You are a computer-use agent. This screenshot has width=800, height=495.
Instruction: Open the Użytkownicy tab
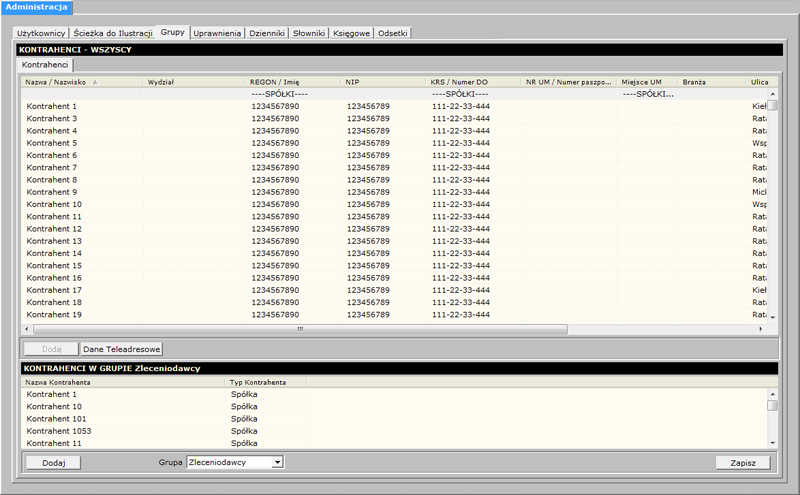click(x=41, y=33)
